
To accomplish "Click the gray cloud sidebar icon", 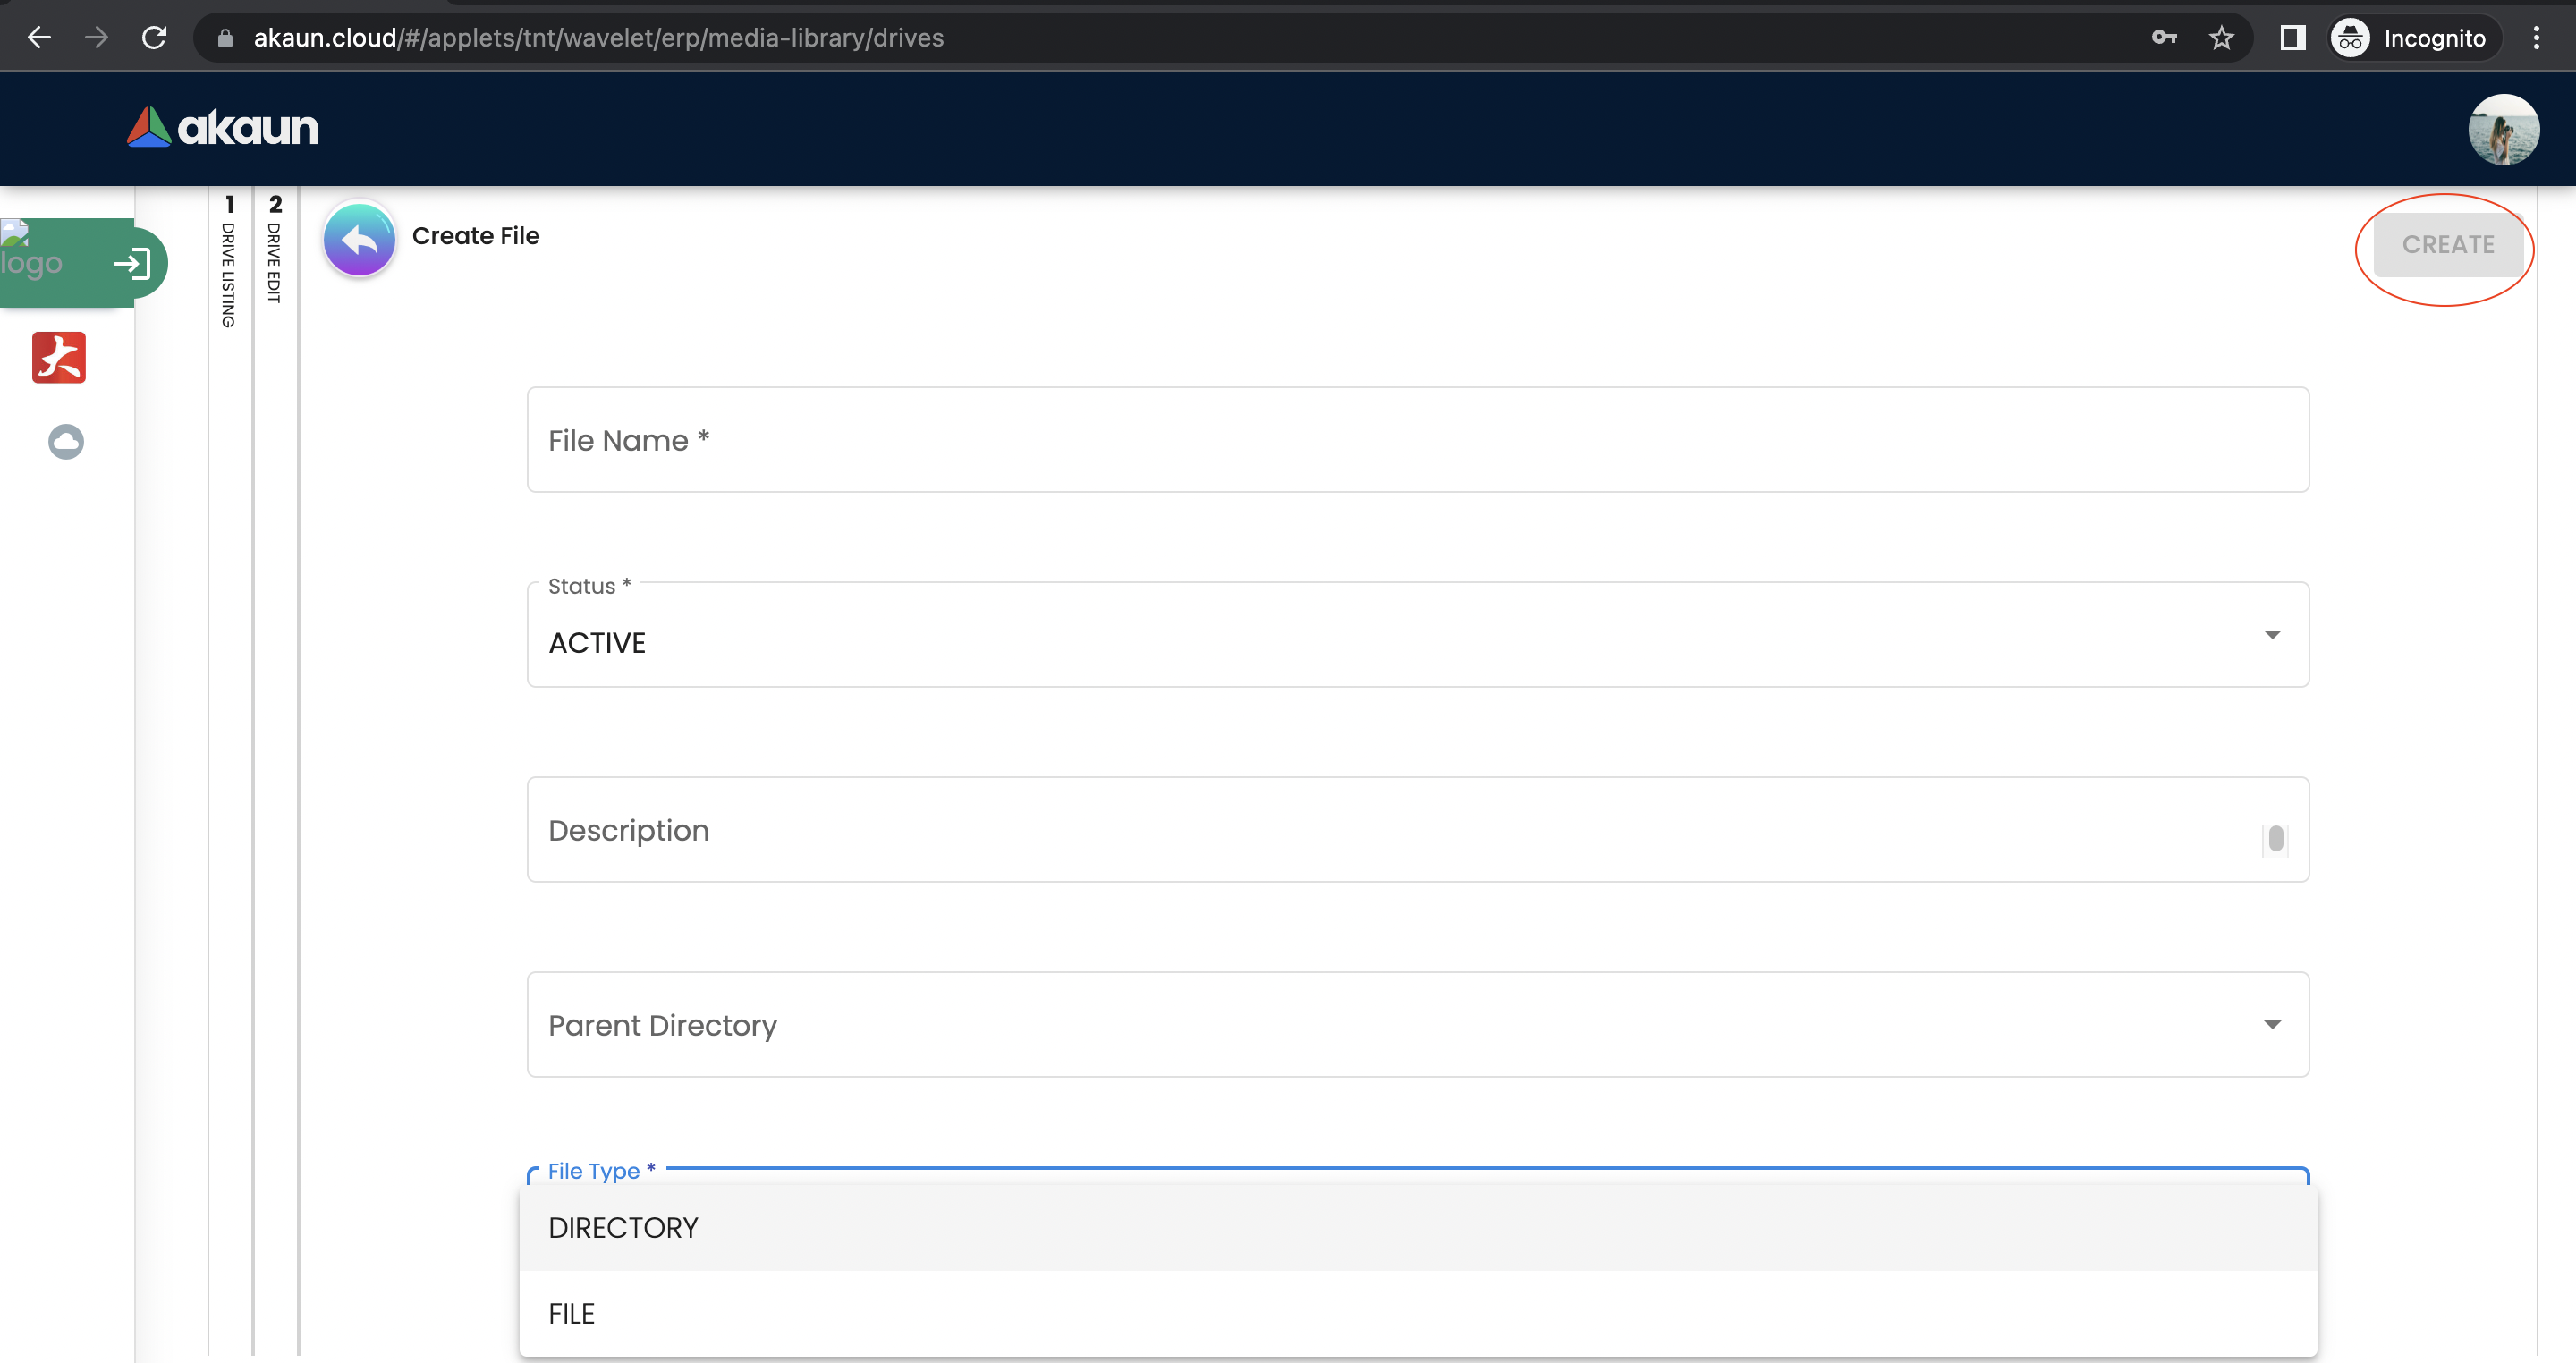I will pyautogui.click(x=66, y=441).
